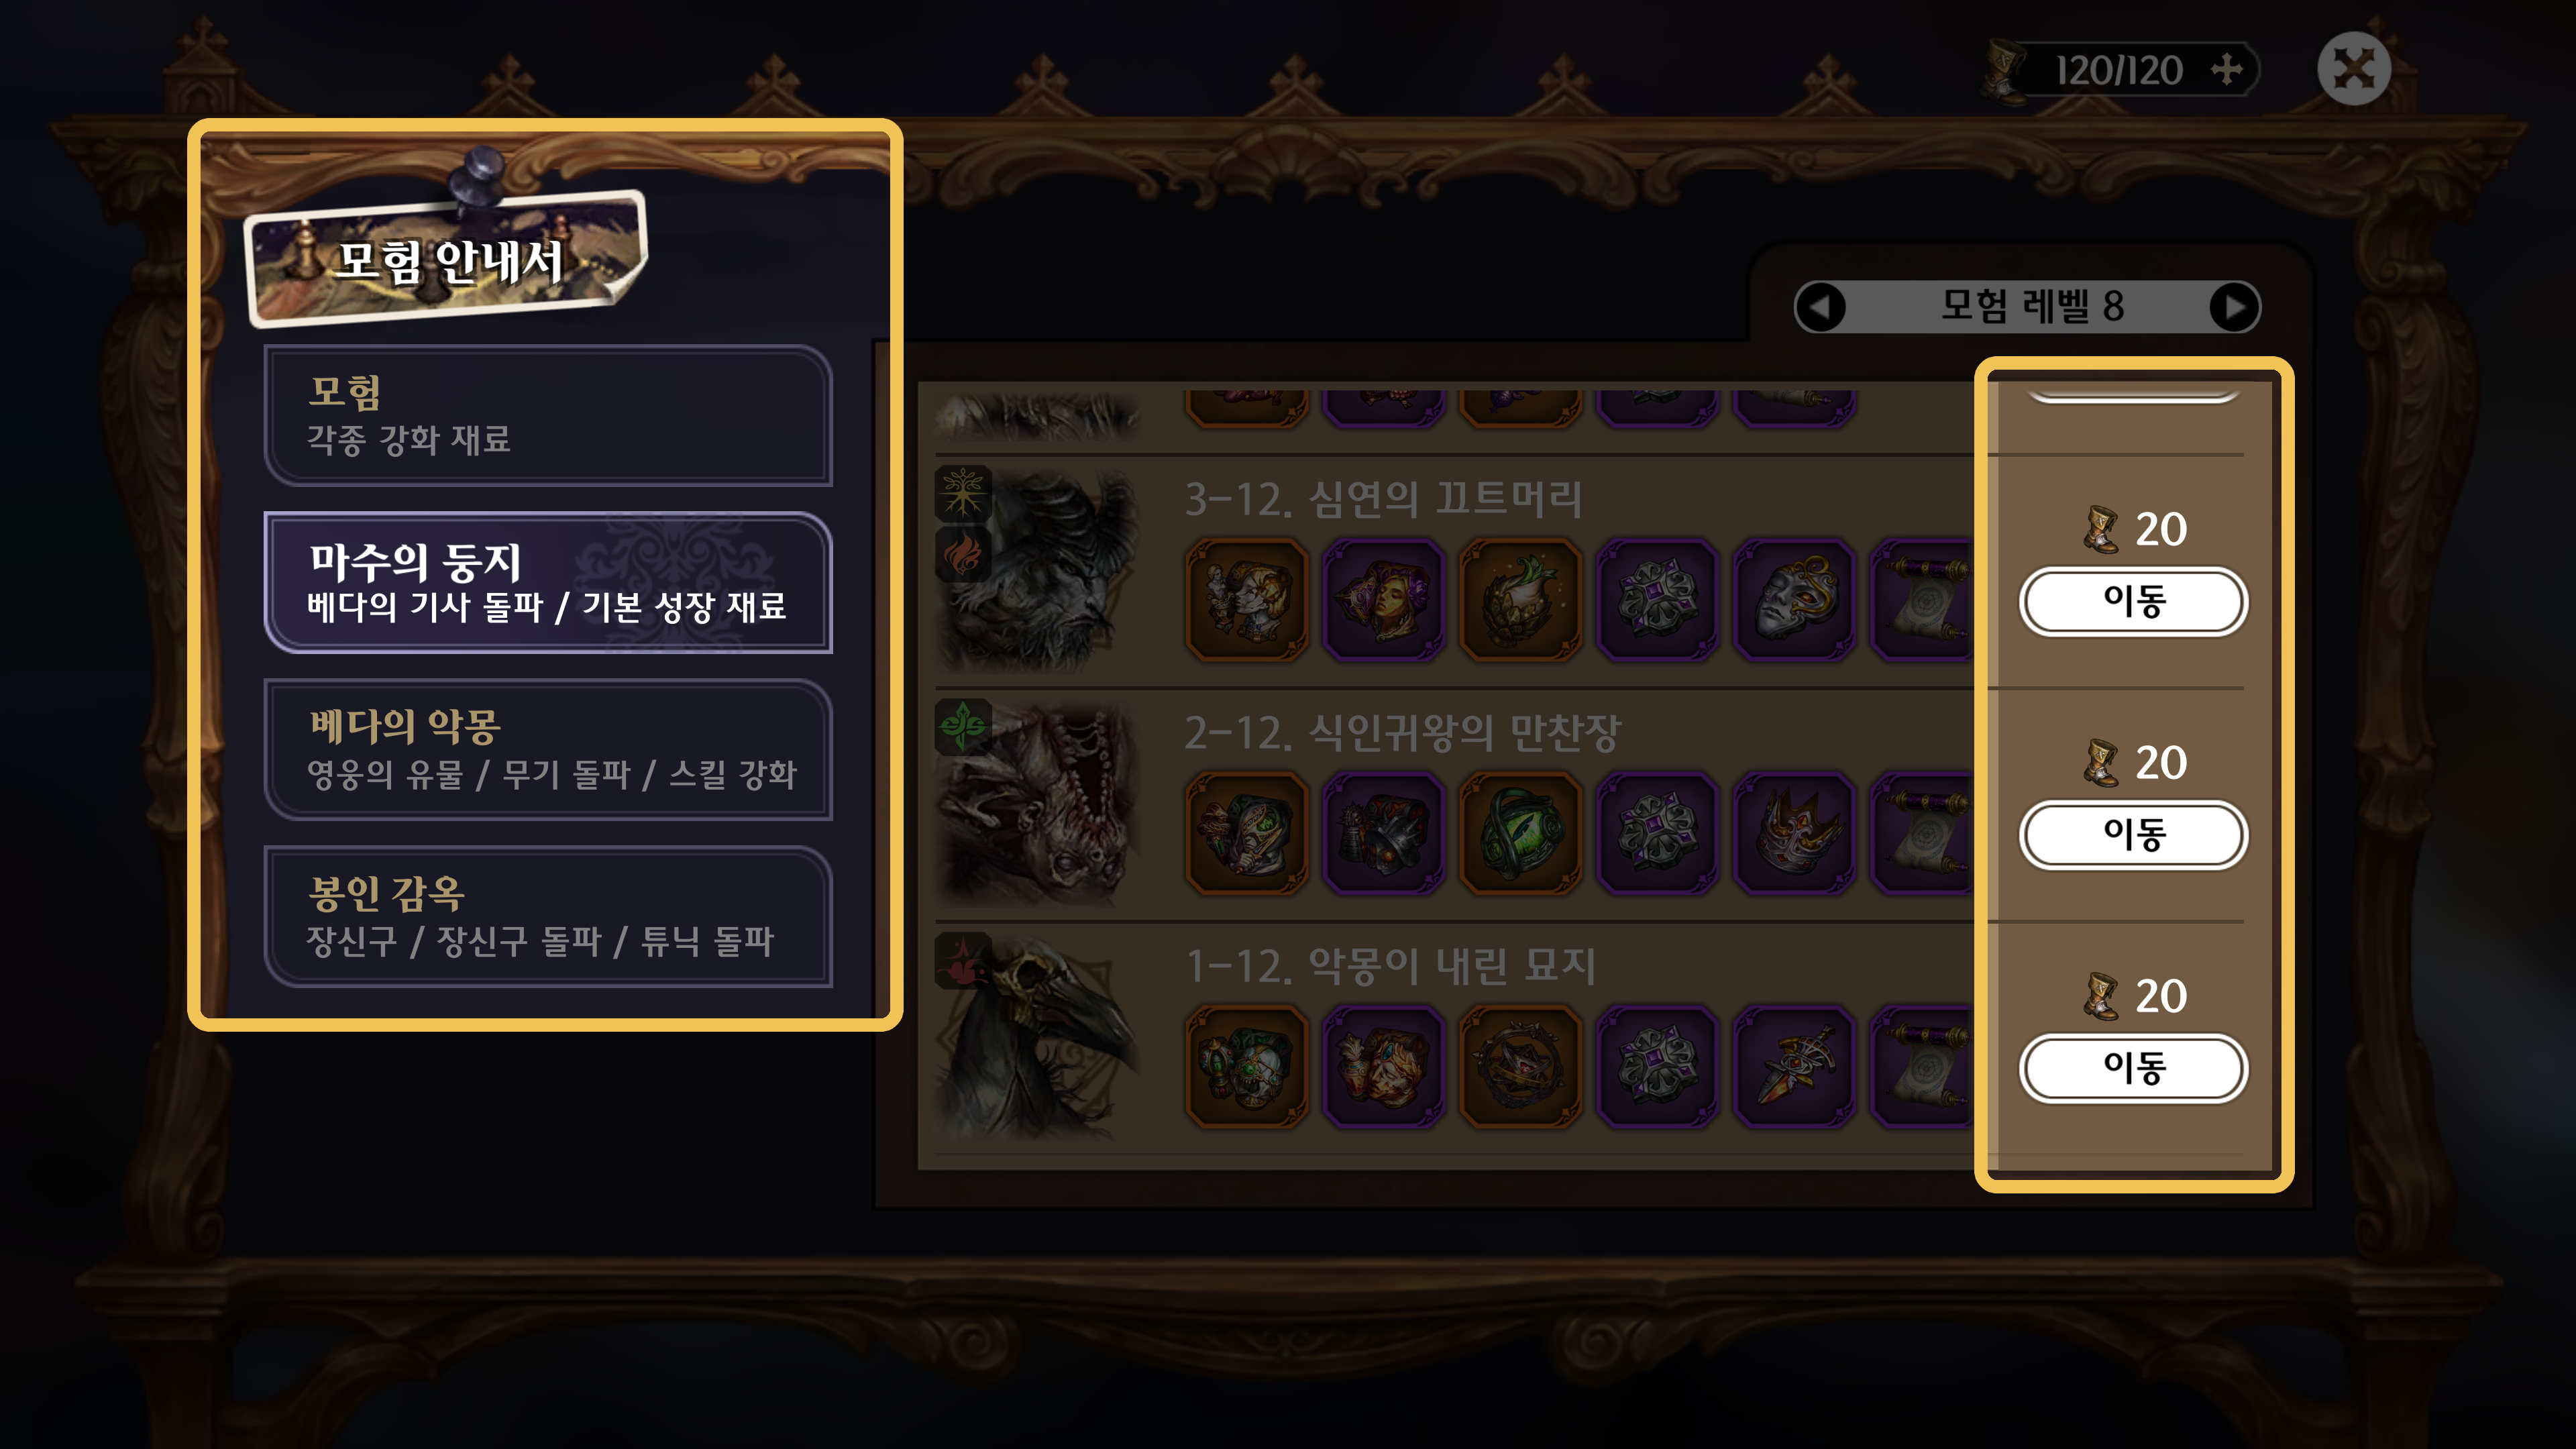Image resolution: width=2576 pixels, height=1449 pixels.
Task: Select the white mask reward icon in 3-12
Action: (1794, 600)
